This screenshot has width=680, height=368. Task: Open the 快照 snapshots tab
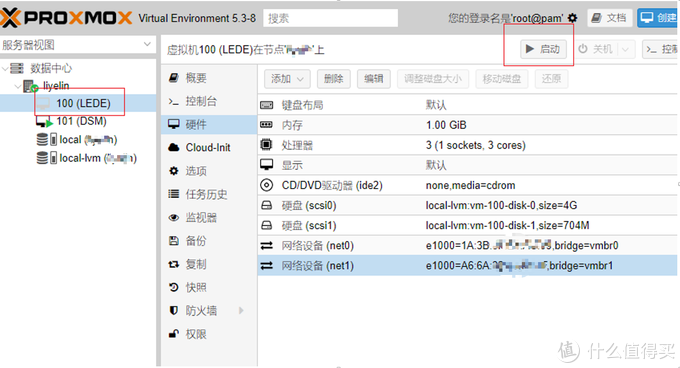coord(209,287)
